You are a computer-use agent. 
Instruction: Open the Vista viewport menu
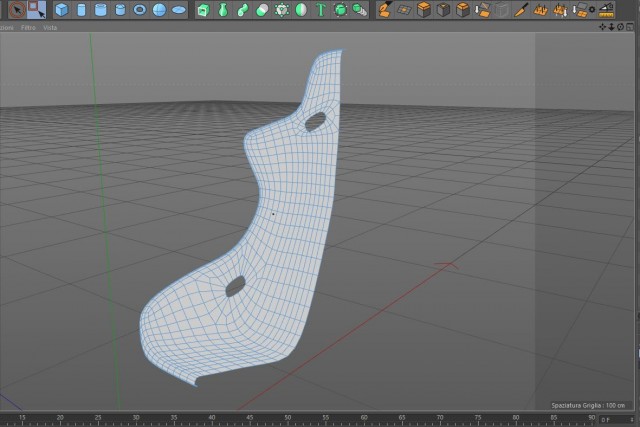(50, 28)
